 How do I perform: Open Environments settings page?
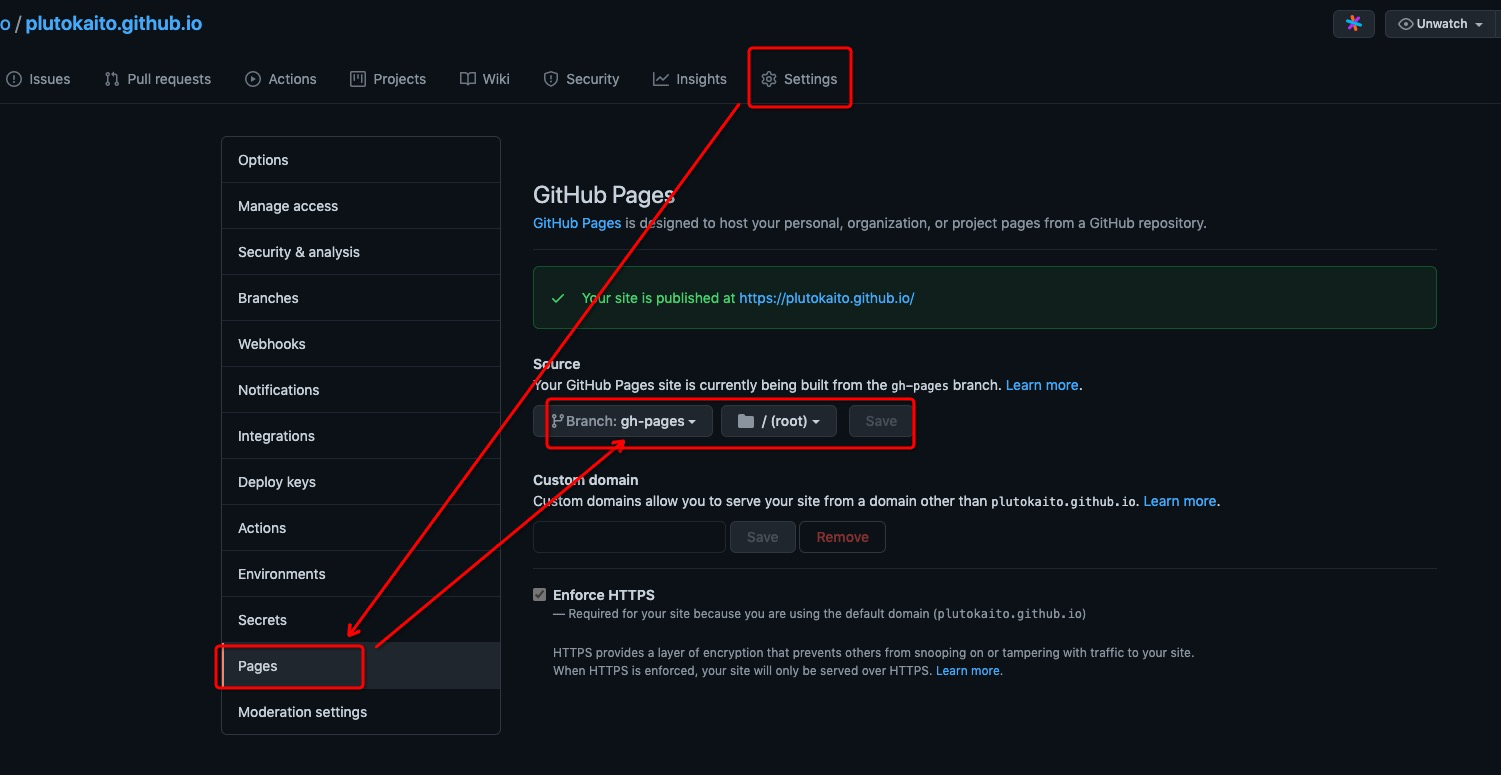pyautogui.click(x=361, y=574)
